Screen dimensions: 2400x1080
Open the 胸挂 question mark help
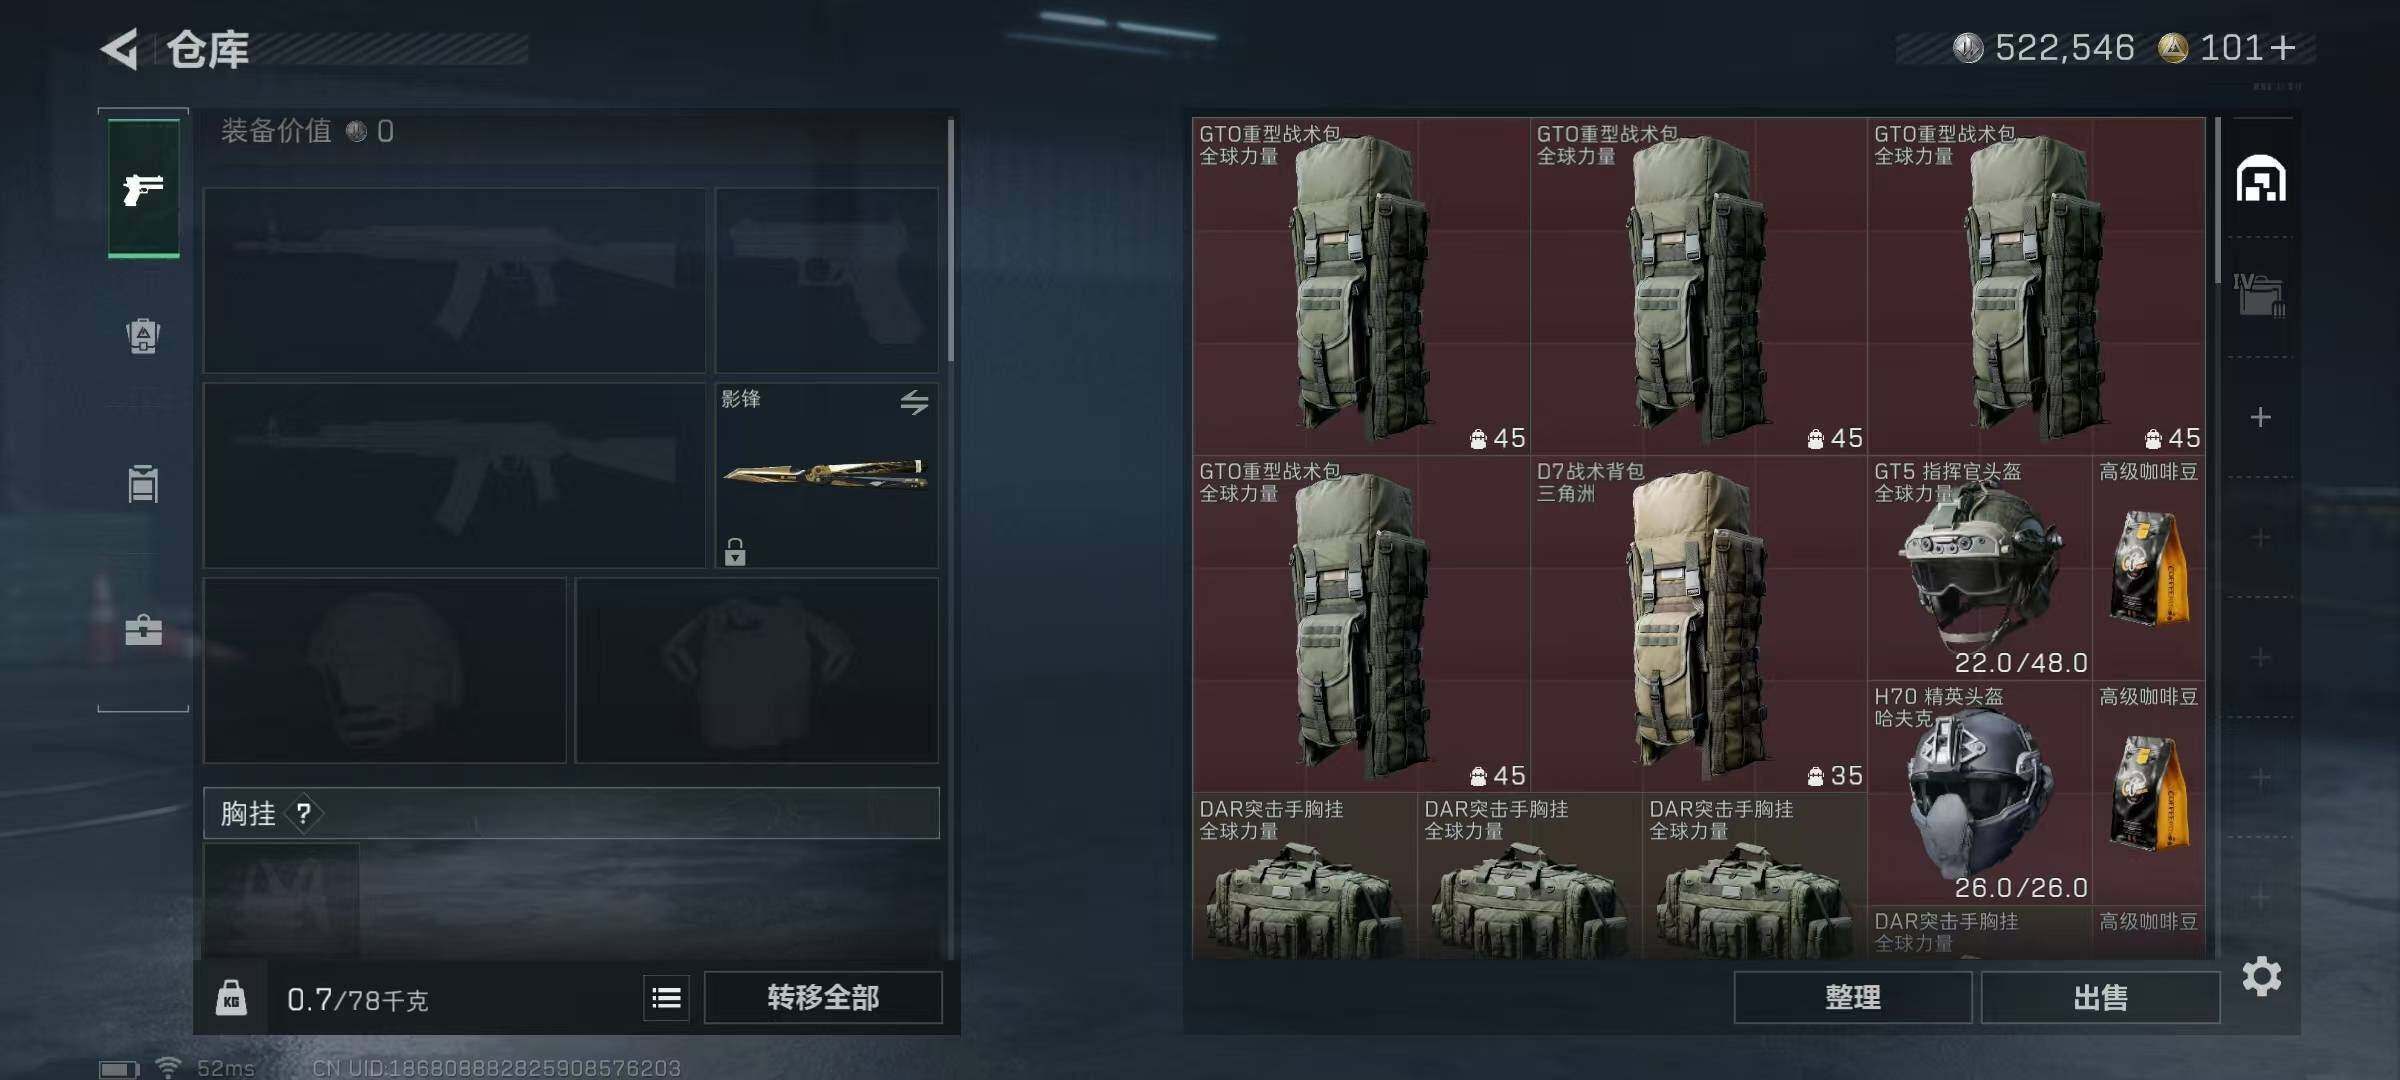[304, 813]
